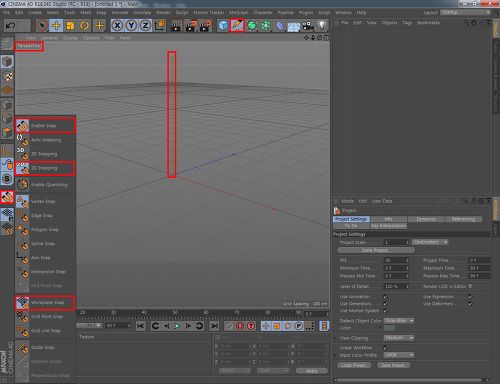Switch to Key Interpolation tab
Viewport: 500px width, 384px height.
point(388,226)
